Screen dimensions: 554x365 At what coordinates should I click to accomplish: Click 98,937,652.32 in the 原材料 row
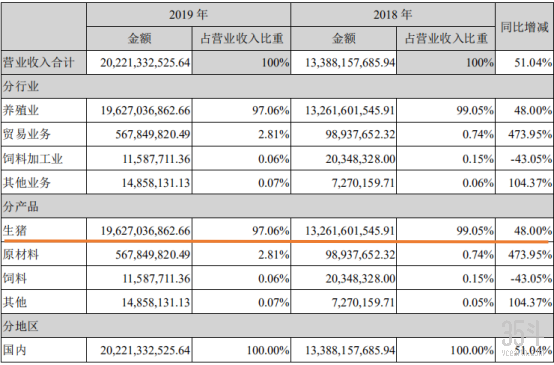360,254
